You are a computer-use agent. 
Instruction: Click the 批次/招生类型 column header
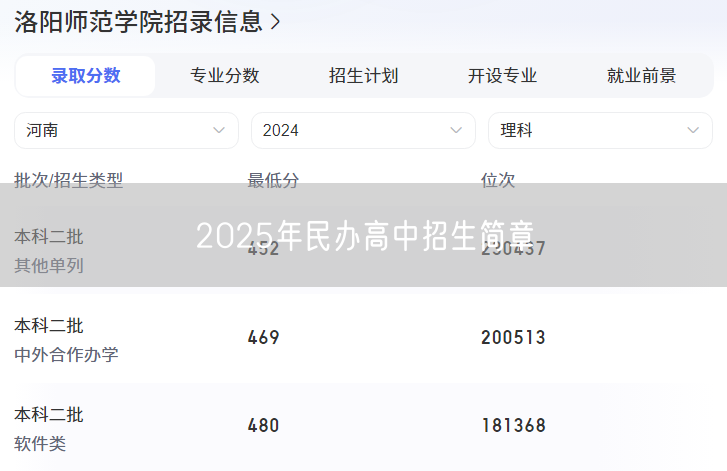click(69, 180)
